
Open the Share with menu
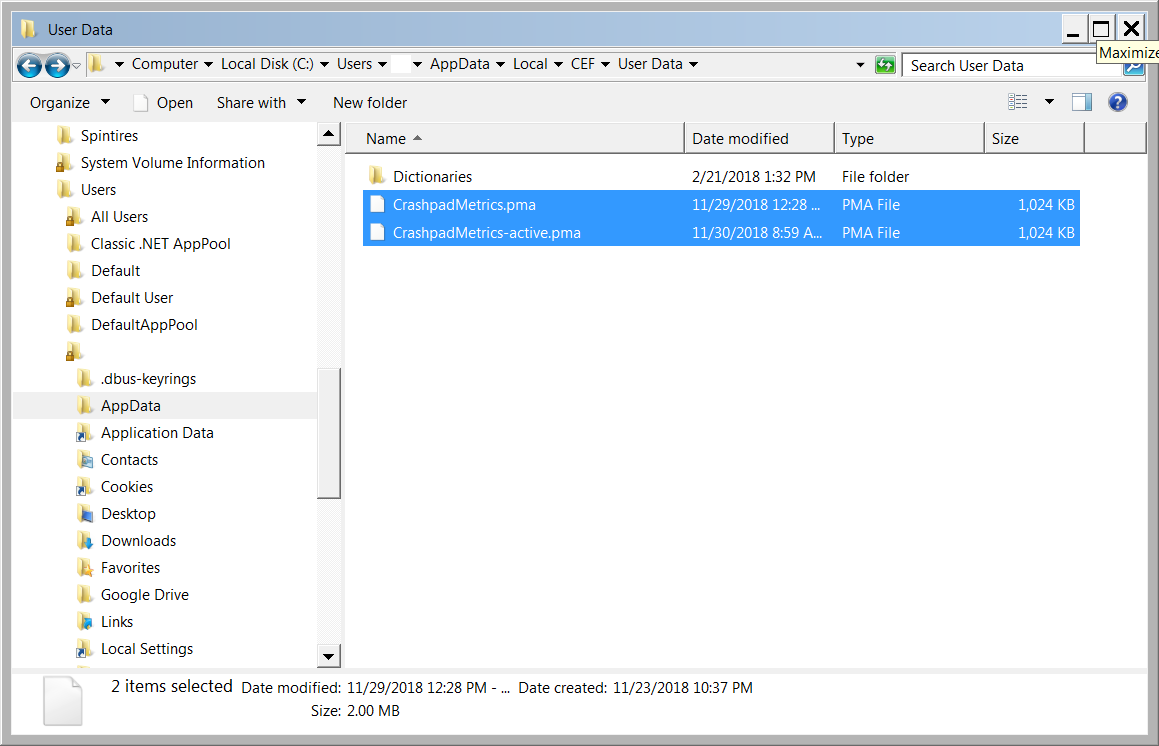click(261, 103)
